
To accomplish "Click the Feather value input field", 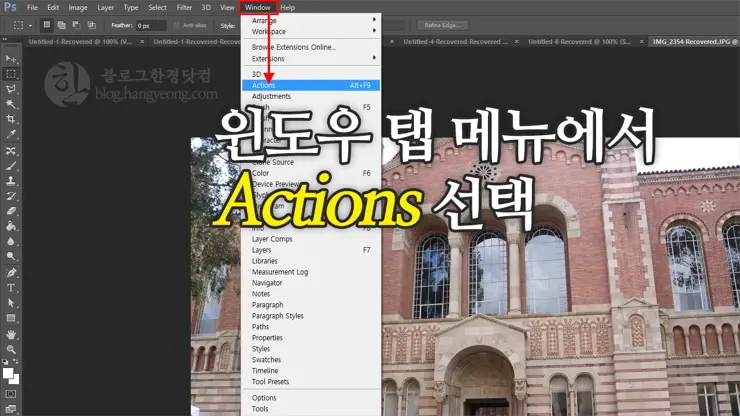I will click(151, 25).
